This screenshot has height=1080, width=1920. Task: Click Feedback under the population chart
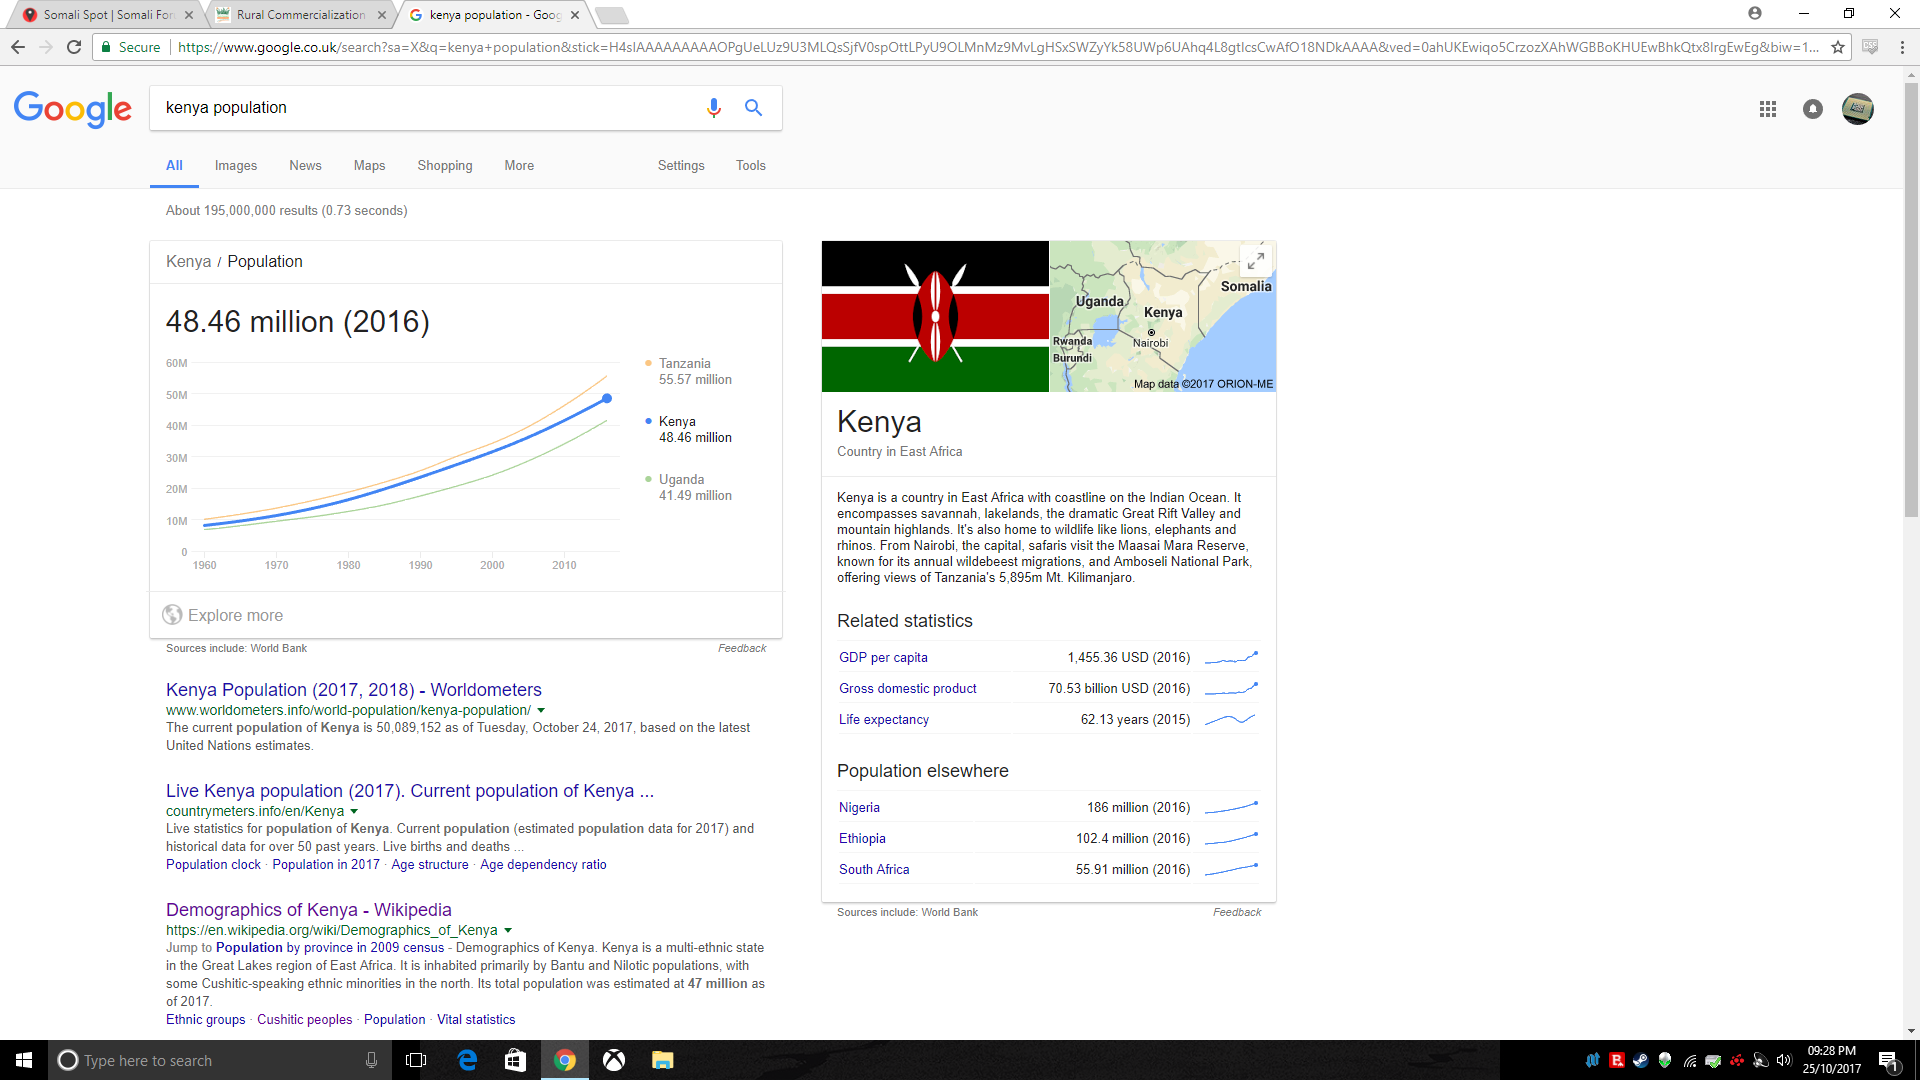click(742, 649)
